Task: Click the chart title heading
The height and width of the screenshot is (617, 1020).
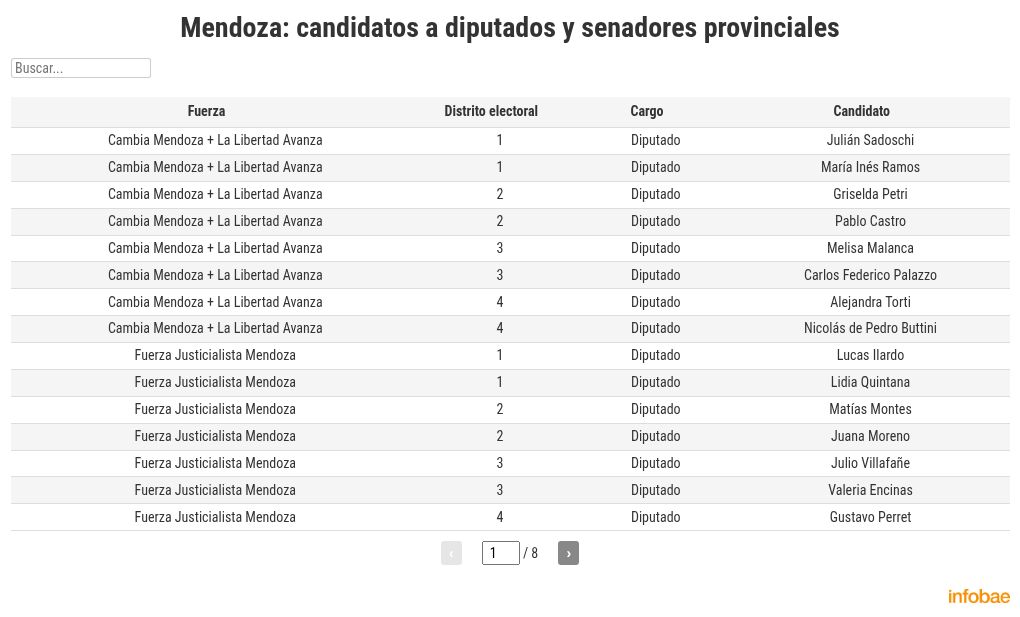Action: pos(510,28)
